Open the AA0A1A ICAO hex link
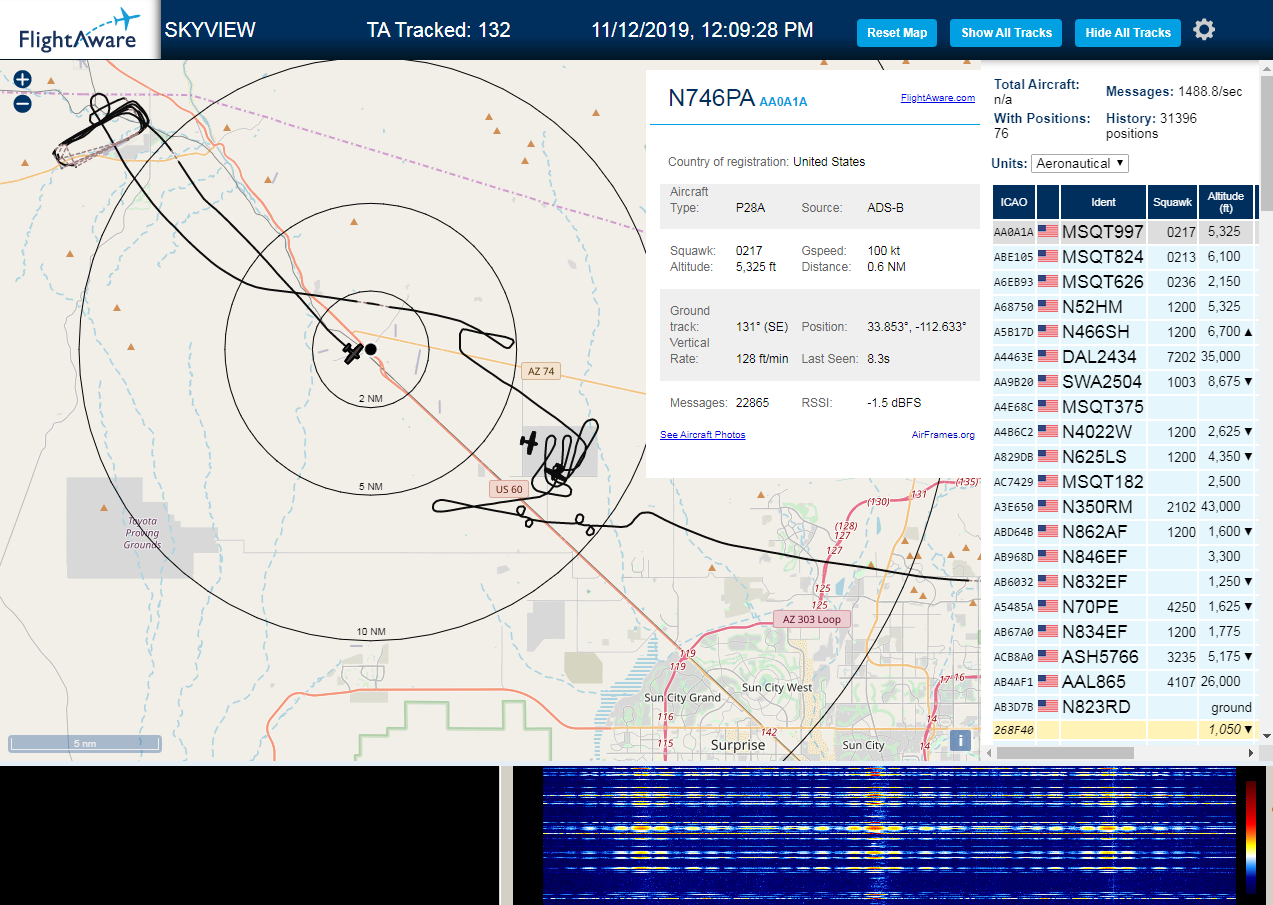The image size is (1273, 905). click(x=783, y=101)
